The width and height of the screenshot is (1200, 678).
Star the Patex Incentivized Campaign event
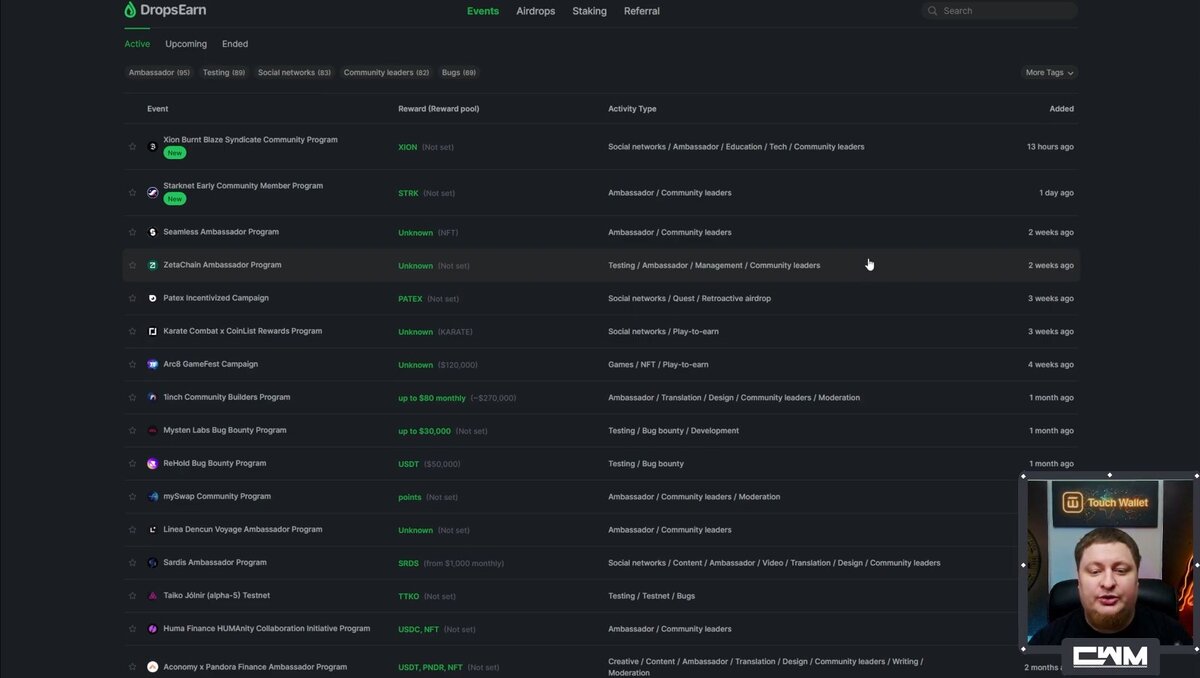click(x=132, y=298)
